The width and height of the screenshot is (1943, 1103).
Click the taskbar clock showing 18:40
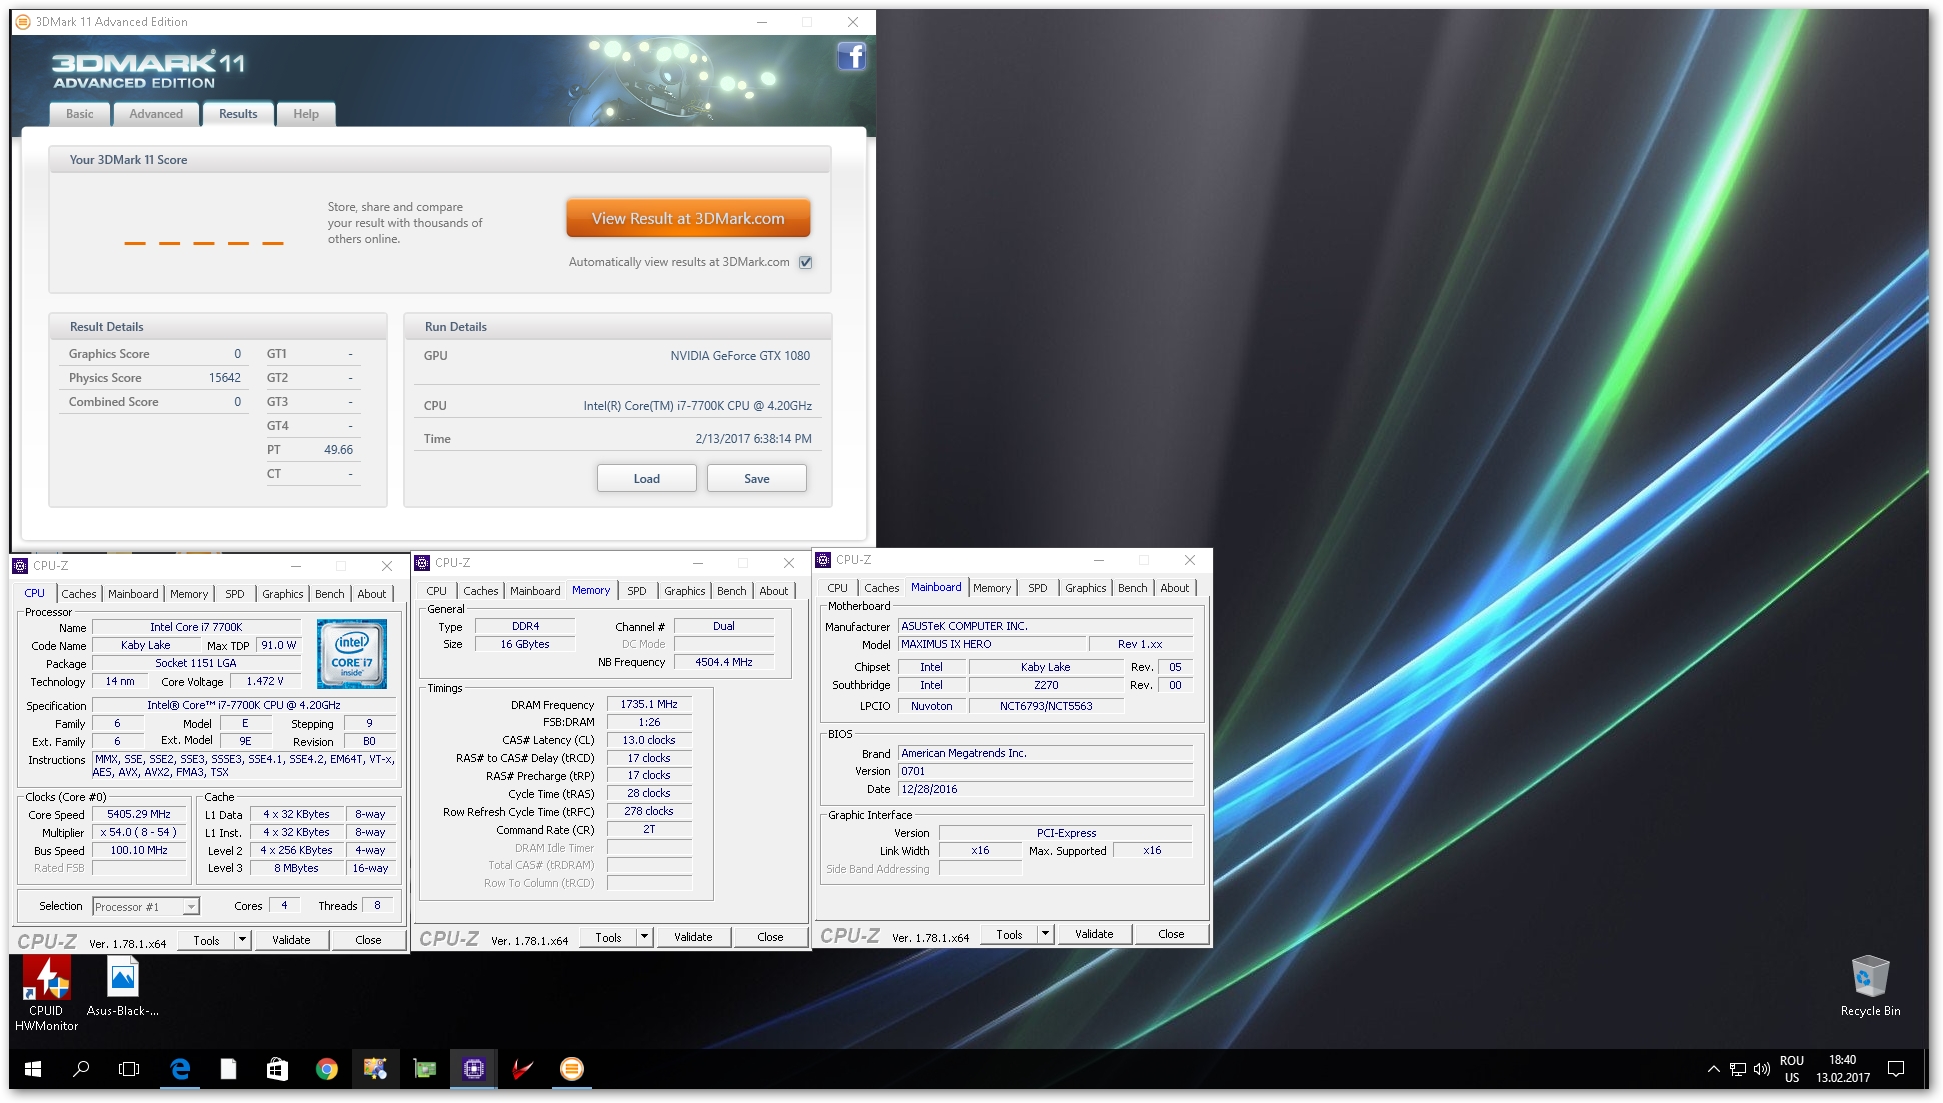(1843, 1069)
